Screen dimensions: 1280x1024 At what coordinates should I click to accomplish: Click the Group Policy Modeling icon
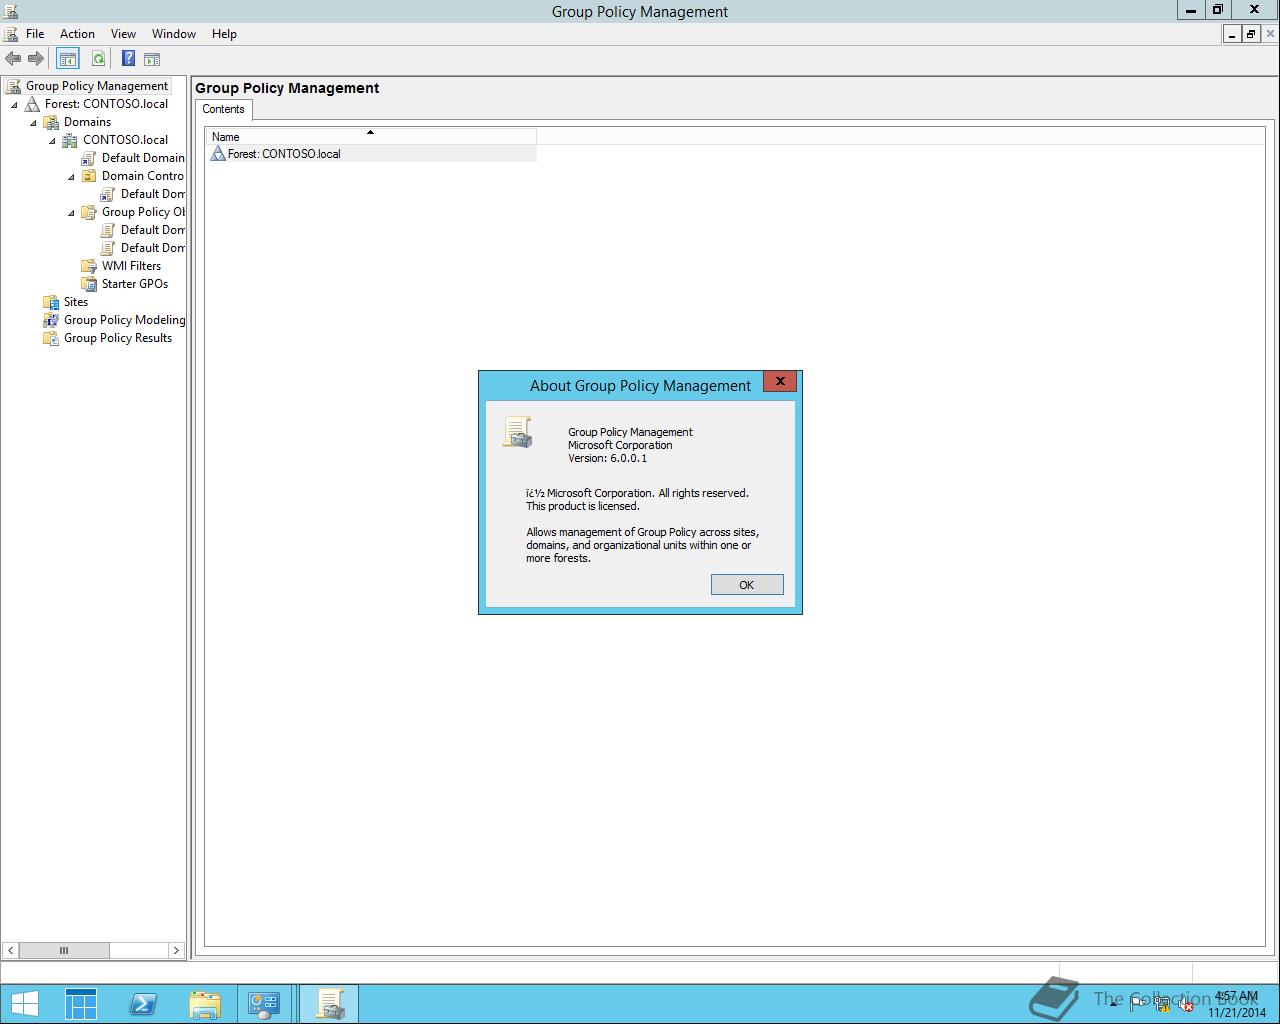[x=51, y=320]
